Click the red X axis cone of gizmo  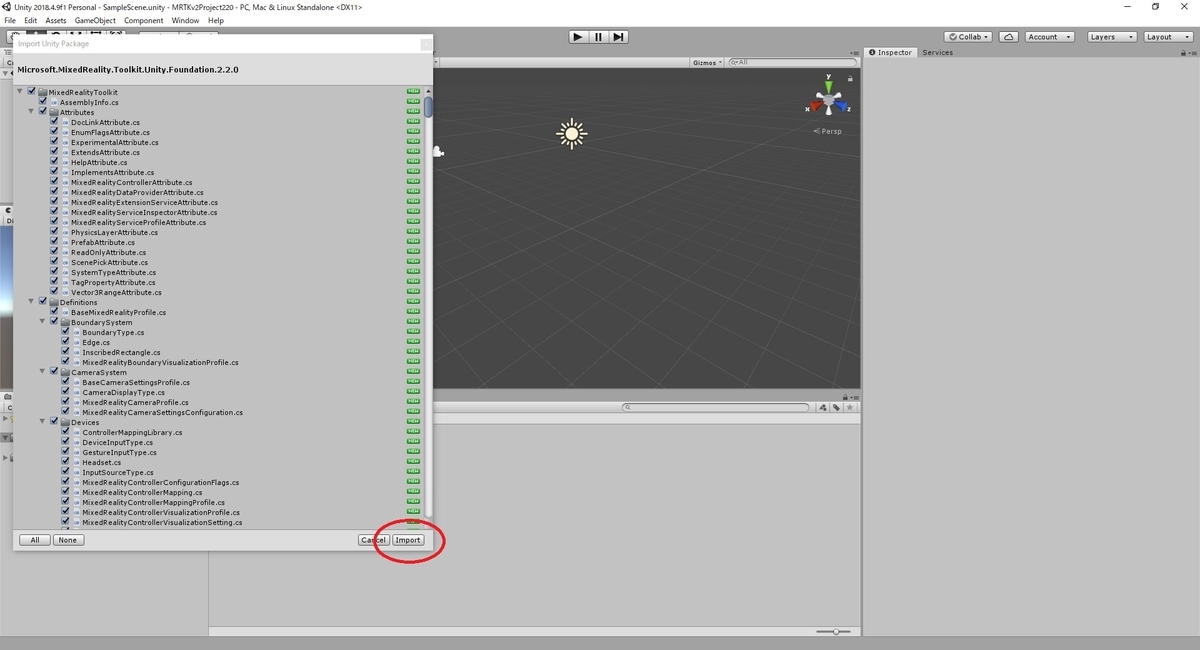click(815, 104)
